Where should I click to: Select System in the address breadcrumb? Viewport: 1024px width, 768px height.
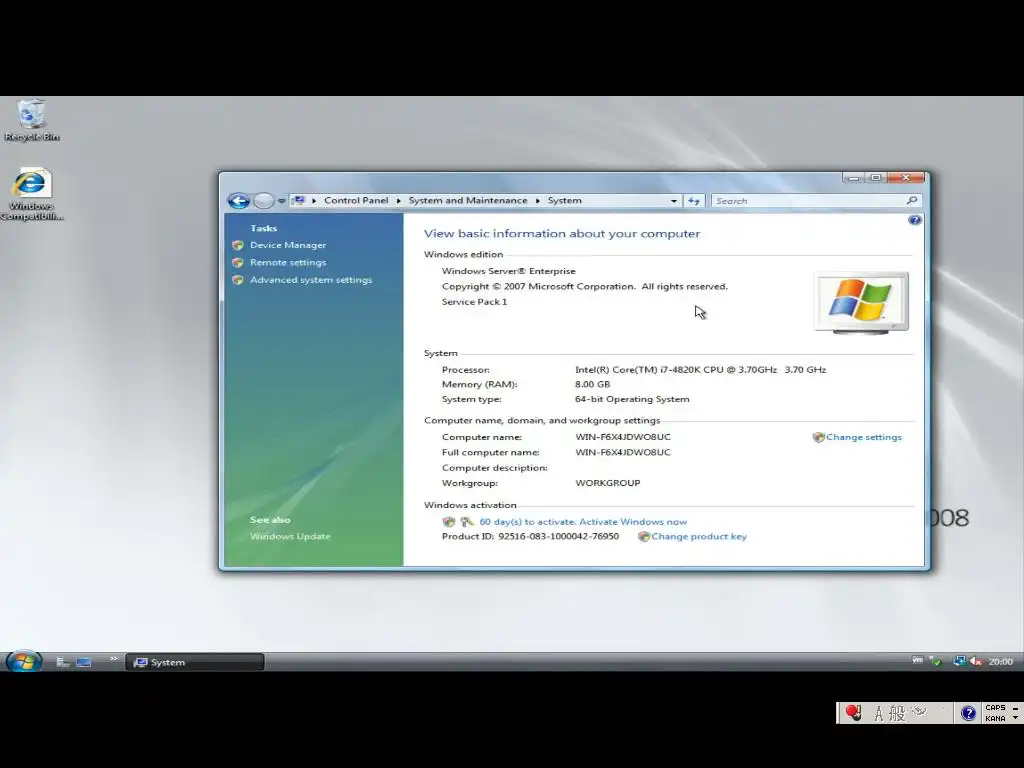click(x=564, y=200)
